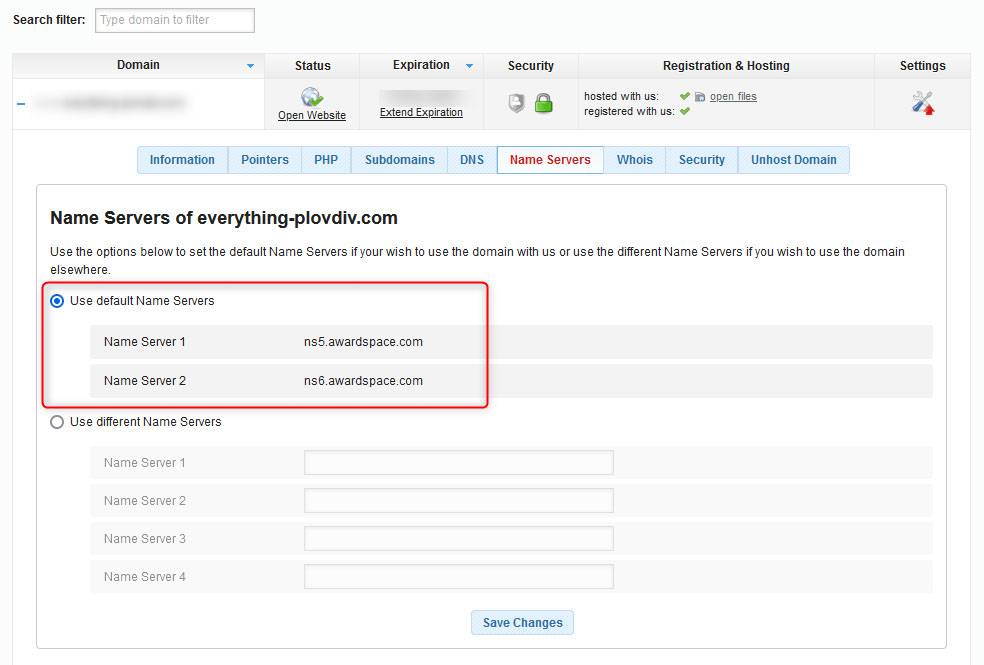This screenshot has height=665, width=984.
Task: Switch to the DNS tab
Action: (471, 159)
